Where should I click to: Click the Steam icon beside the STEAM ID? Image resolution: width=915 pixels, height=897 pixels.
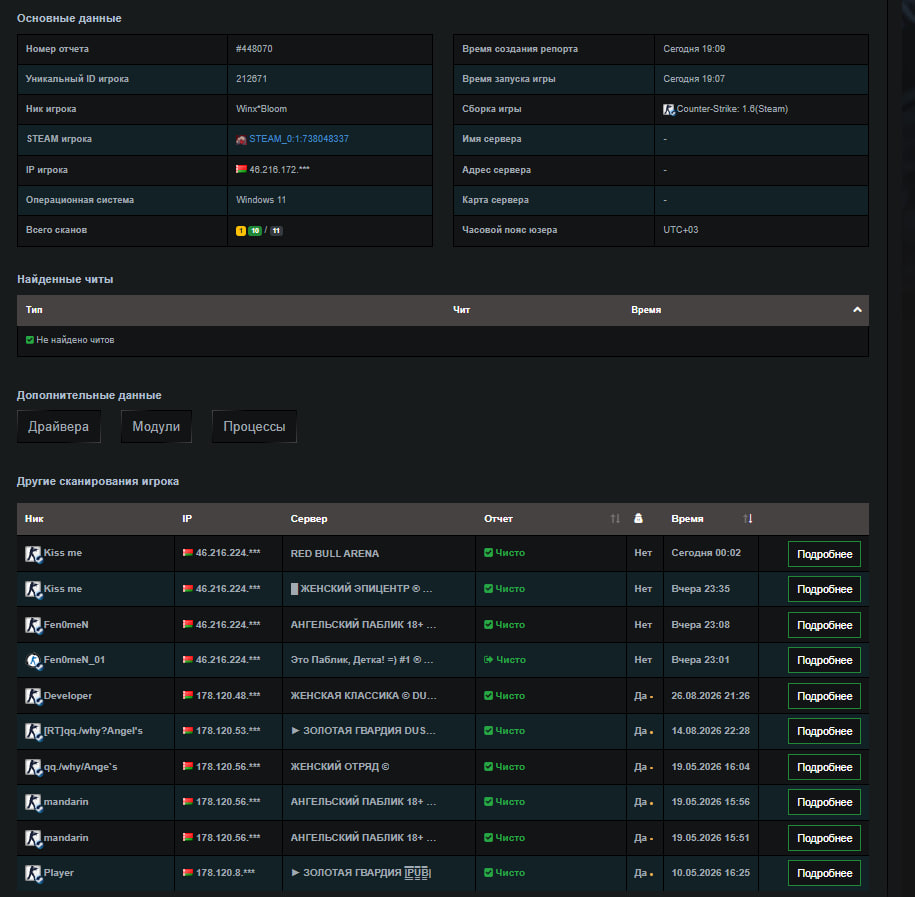241,139
